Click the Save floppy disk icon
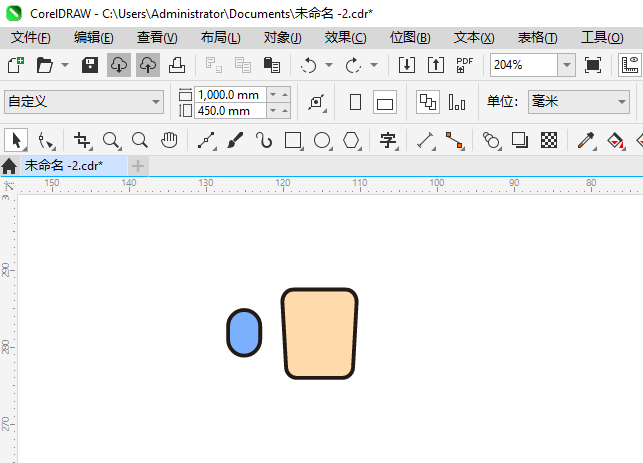This screenshot has width=643, height=463. [x=90, y=65]
